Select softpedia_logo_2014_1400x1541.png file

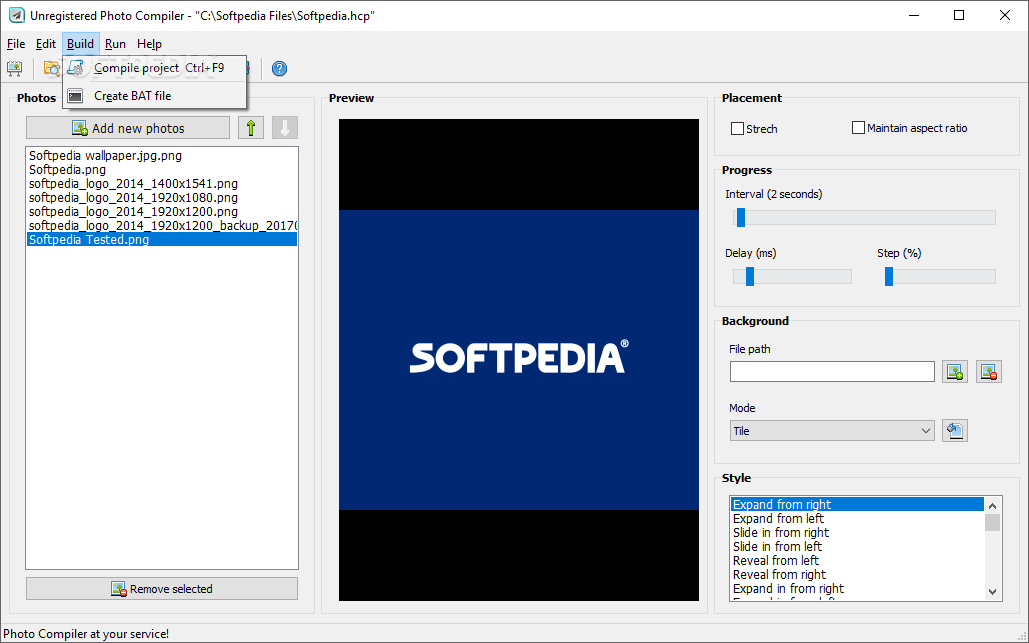click(x=162, y=184)
